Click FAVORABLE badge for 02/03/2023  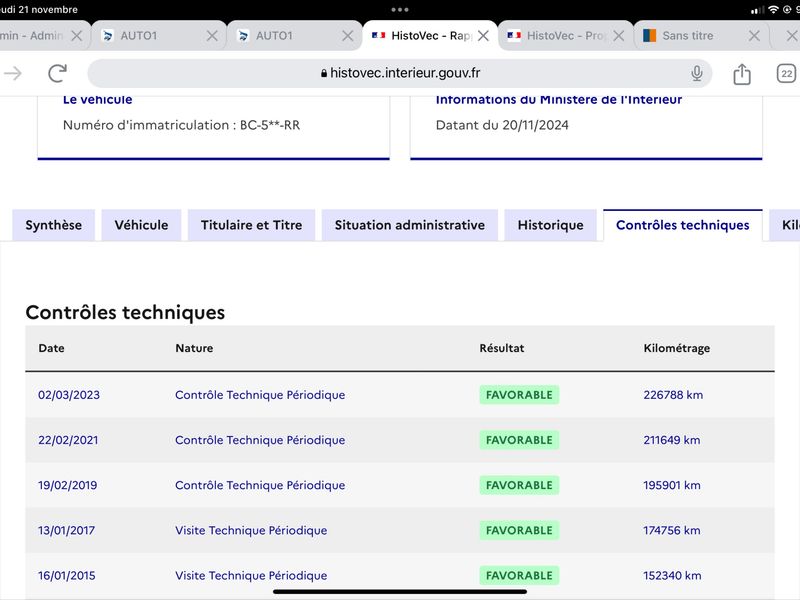[x=519, y=395]
